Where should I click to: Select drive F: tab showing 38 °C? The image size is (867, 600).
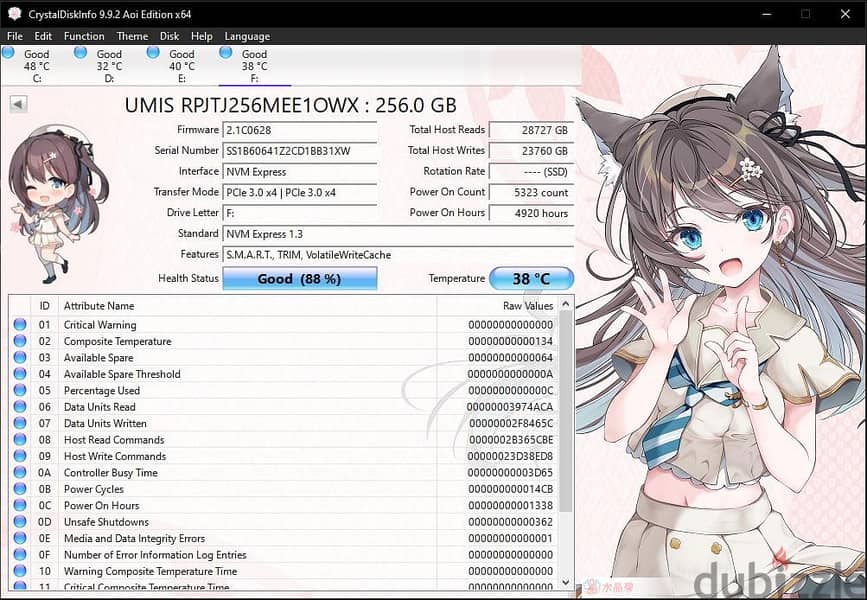[254, 66]
